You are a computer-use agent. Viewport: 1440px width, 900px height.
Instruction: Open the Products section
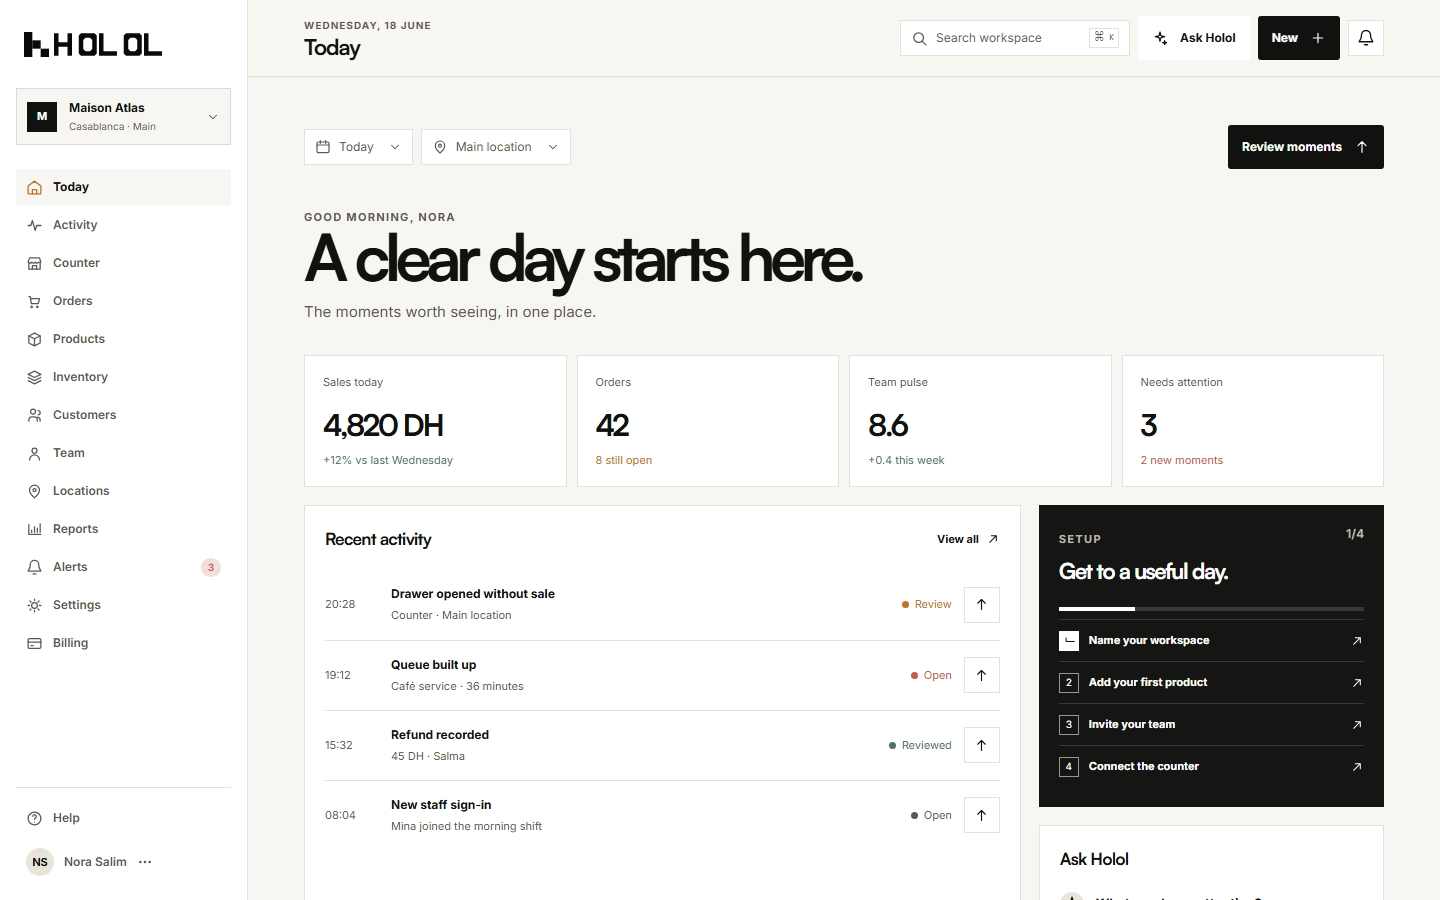[x=123, y=339]
